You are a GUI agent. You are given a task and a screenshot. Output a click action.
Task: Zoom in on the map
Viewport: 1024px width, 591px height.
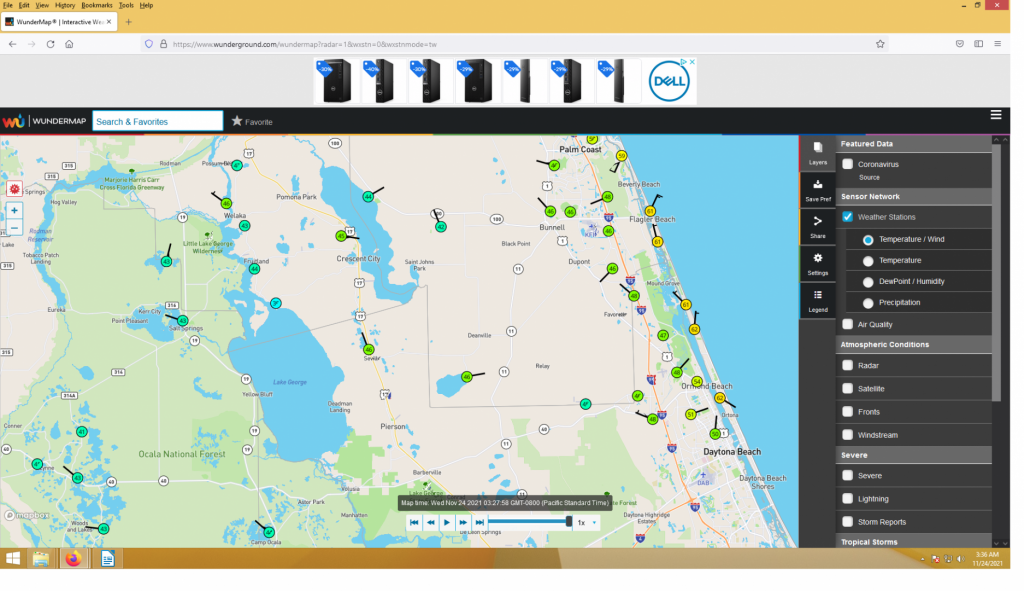point(14,211)
